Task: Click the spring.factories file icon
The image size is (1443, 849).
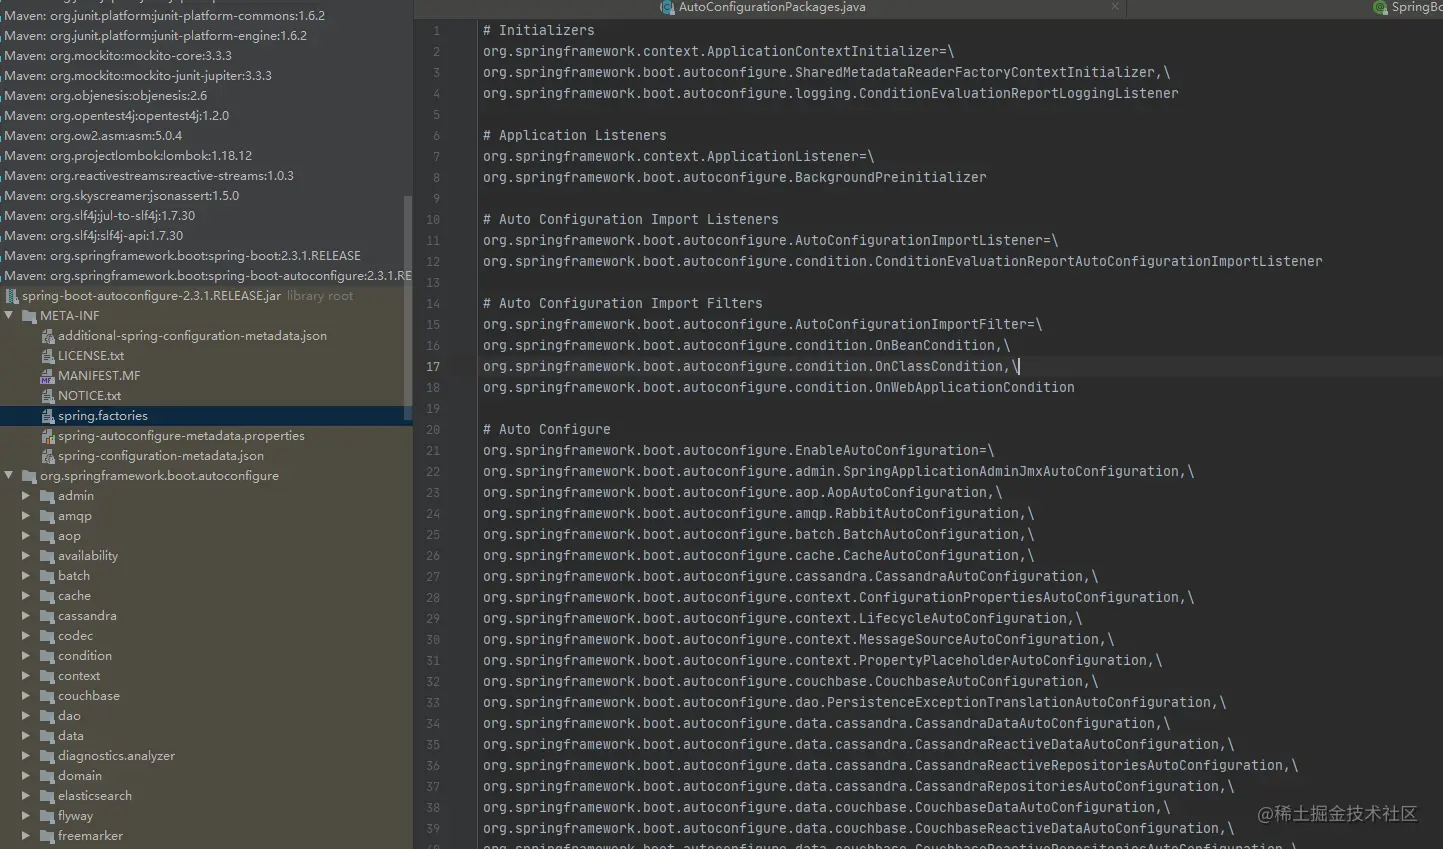Action: tap(47, 416)
